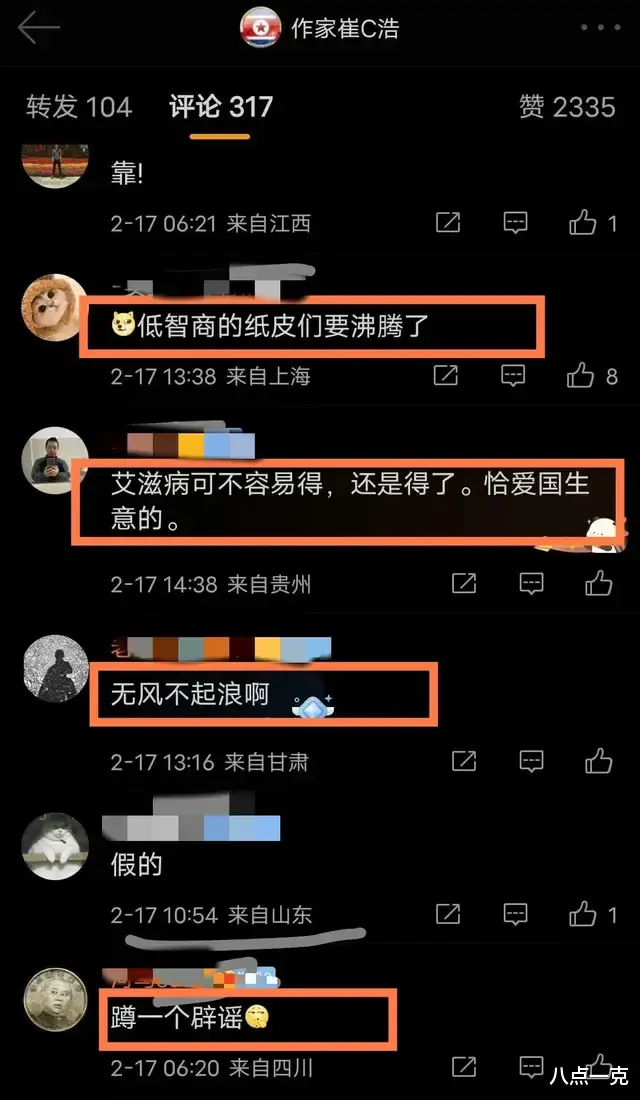
Task: Open the three-dots more menu
Action: [601, 28]
